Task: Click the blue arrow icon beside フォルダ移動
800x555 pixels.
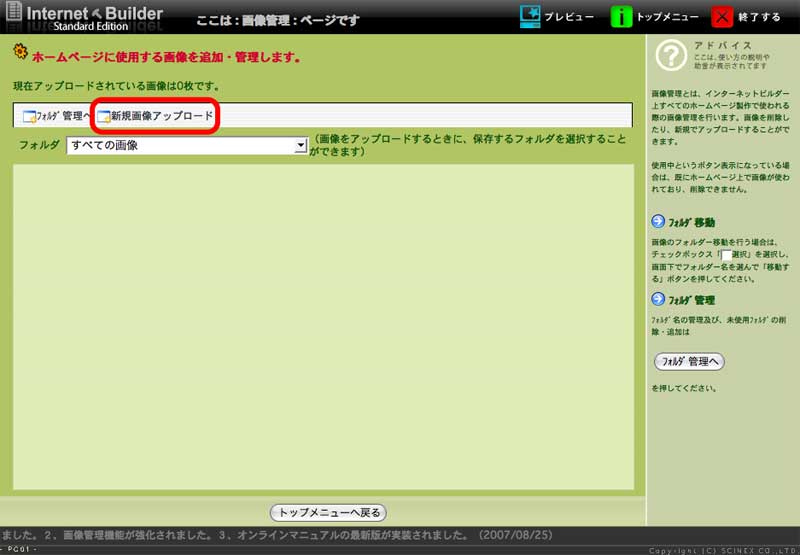Action: point(657,222)
